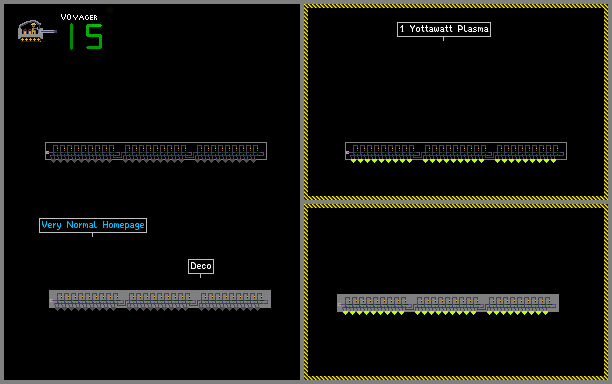Click middle module block of Deco ship
The width and height of the screenshot is (612, 384).
pos(160,299)
